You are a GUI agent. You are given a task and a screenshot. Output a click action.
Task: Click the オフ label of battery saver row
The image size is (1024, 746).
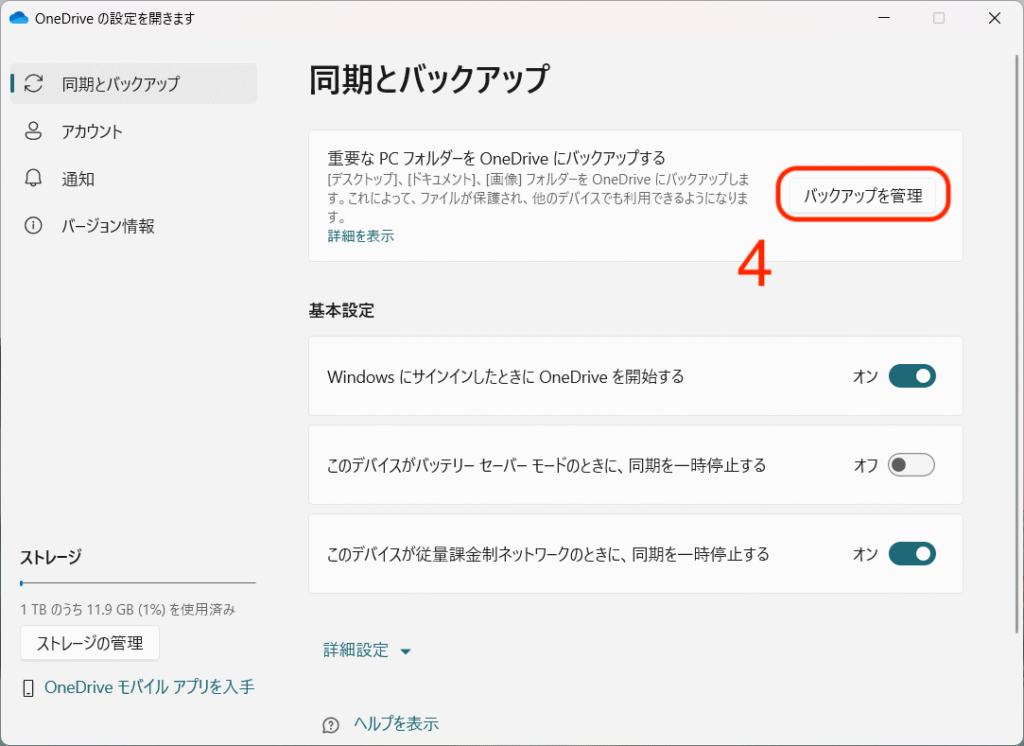point(866,465)
